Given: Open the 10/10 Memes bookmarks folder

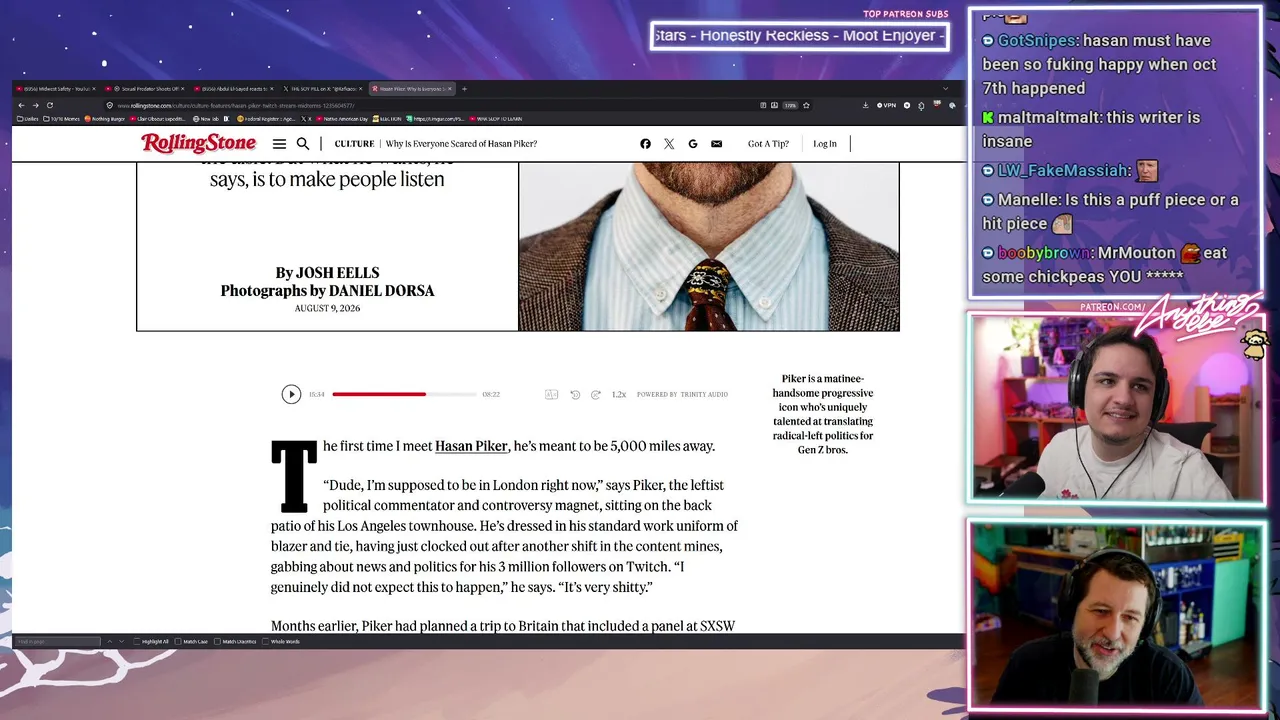Looking at the screenshot, I should [x=63, y=119].
